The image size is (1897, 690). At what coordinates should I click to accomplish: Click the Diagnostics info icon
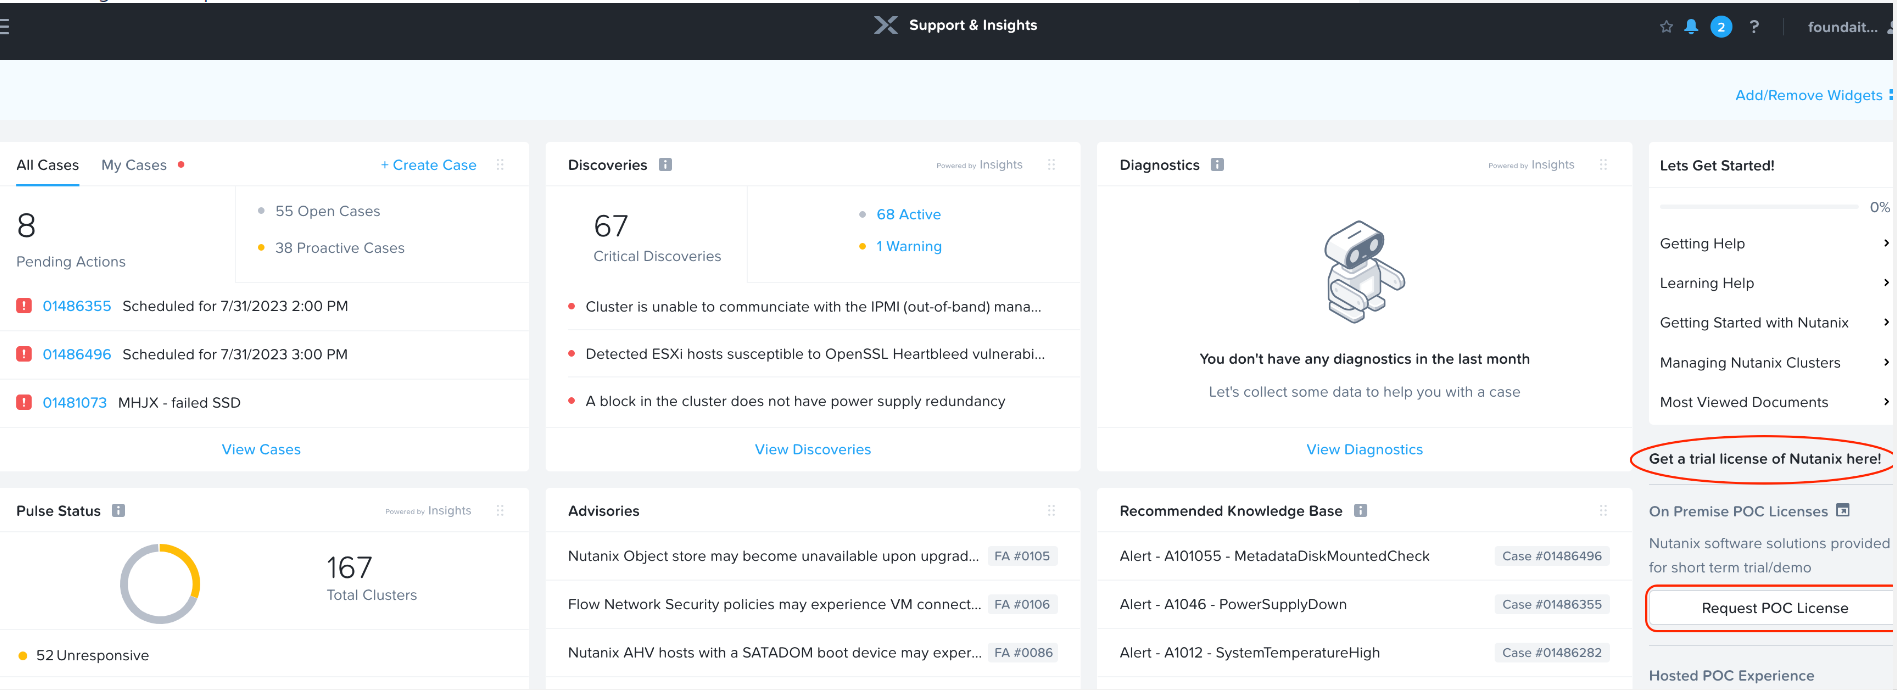click(x=1217, y=165)
